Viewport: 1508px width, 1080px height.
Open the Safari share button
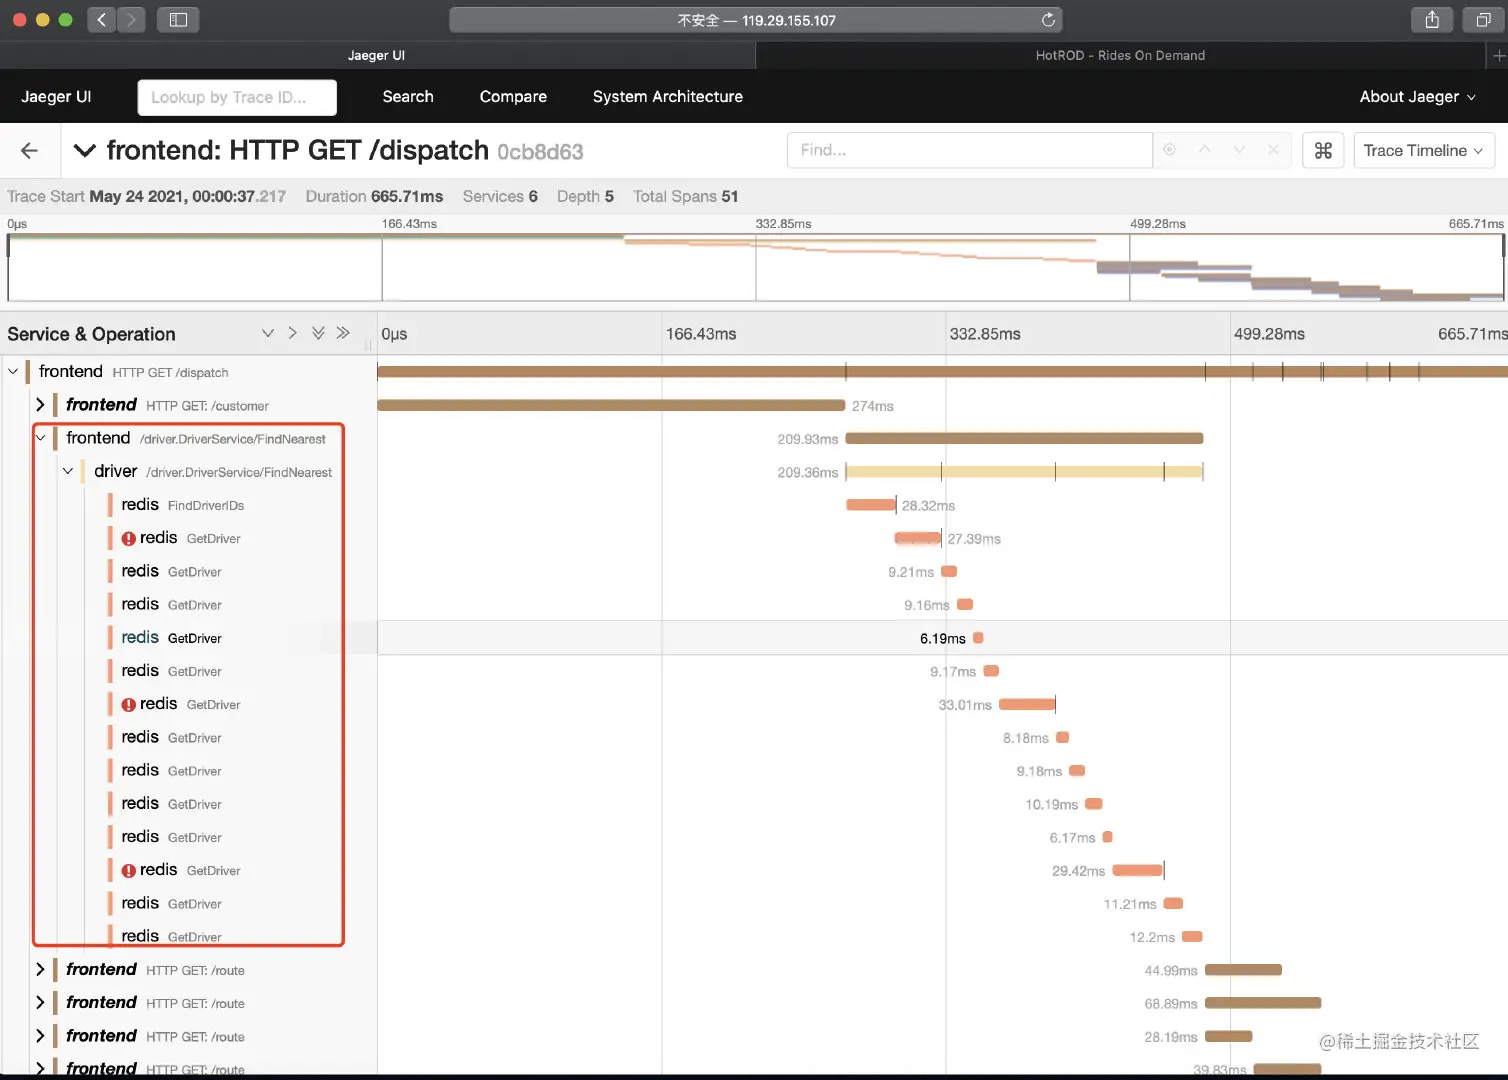[x=1432, y=20]
